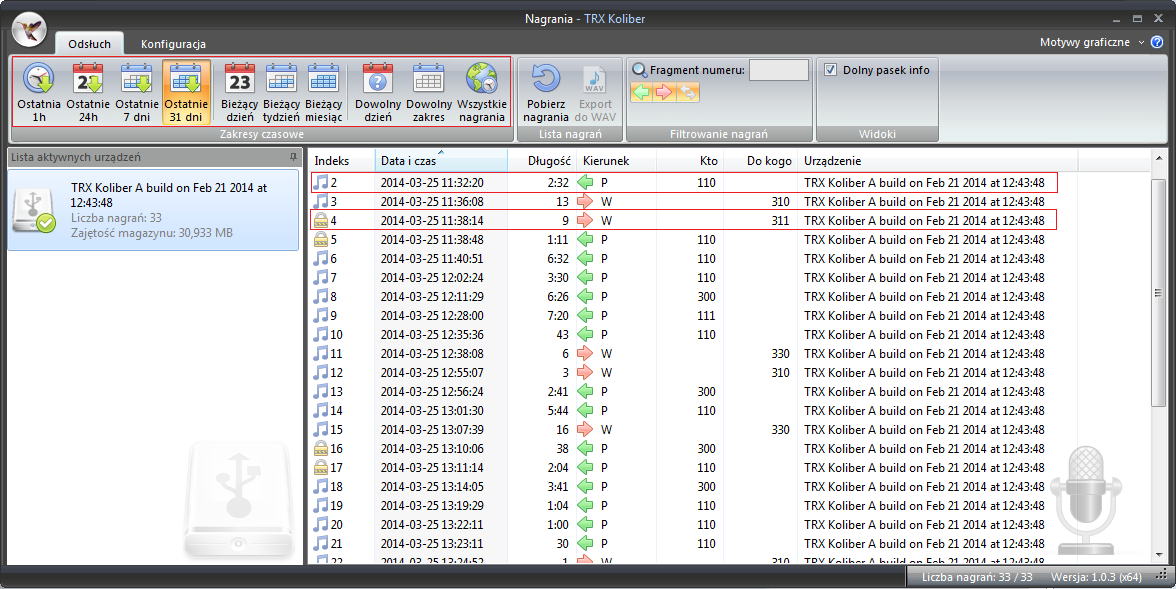Filter incoming calls with green arrow

point(641,92)
